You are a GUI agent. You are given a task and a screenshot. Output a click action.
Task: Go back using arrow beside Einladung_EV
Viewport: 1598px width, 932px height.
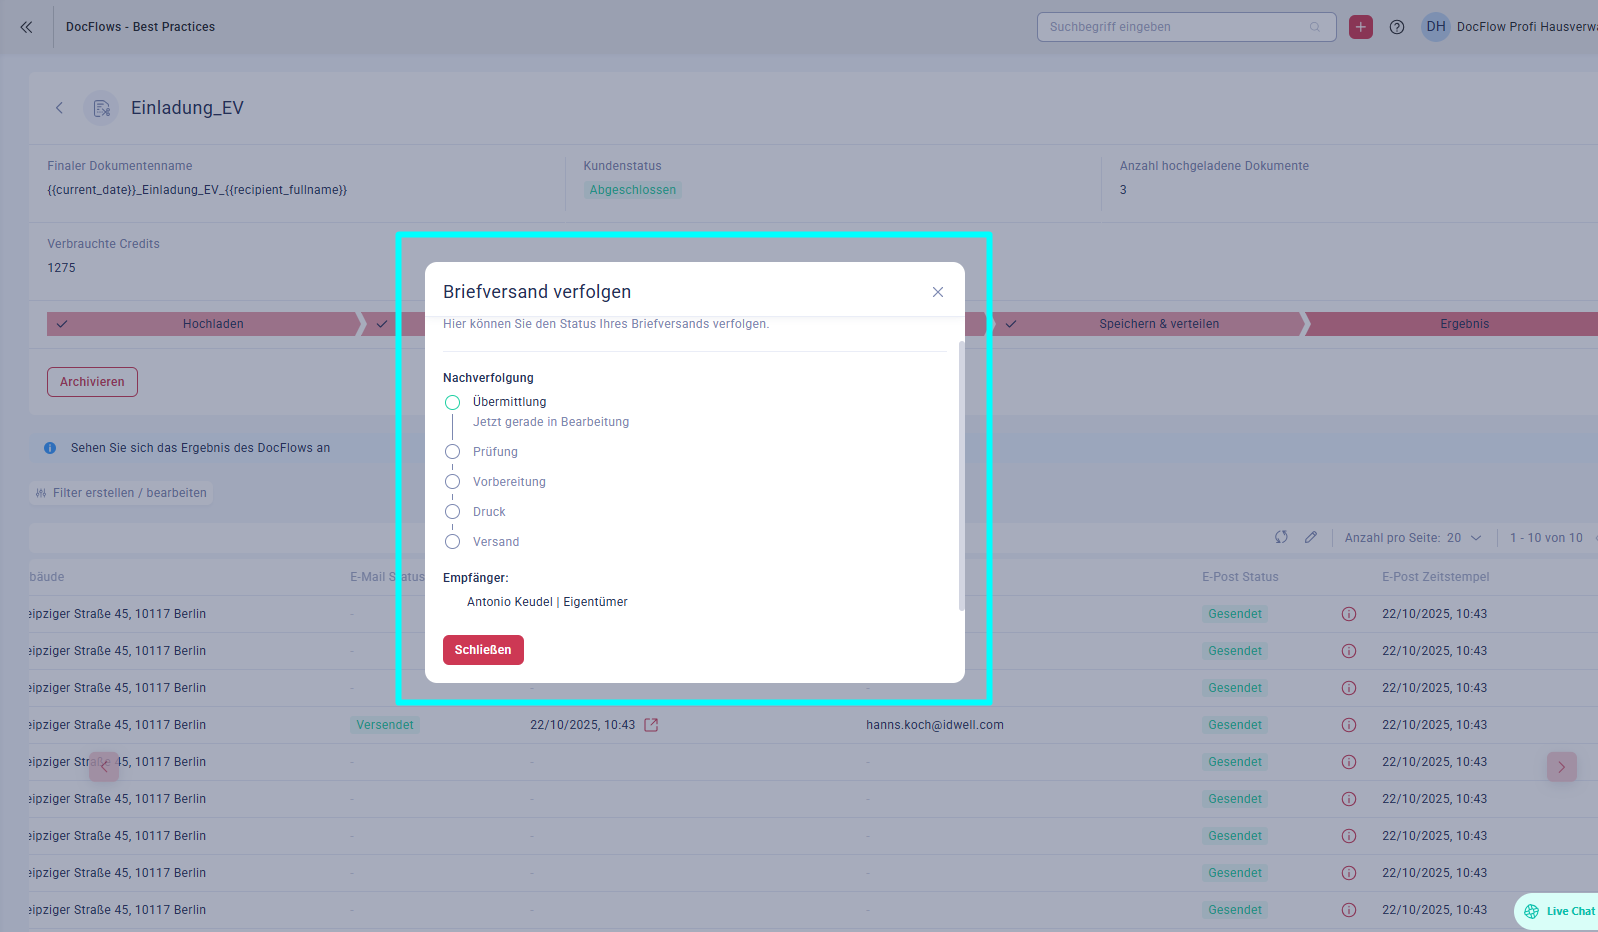[x=59, y=108]
